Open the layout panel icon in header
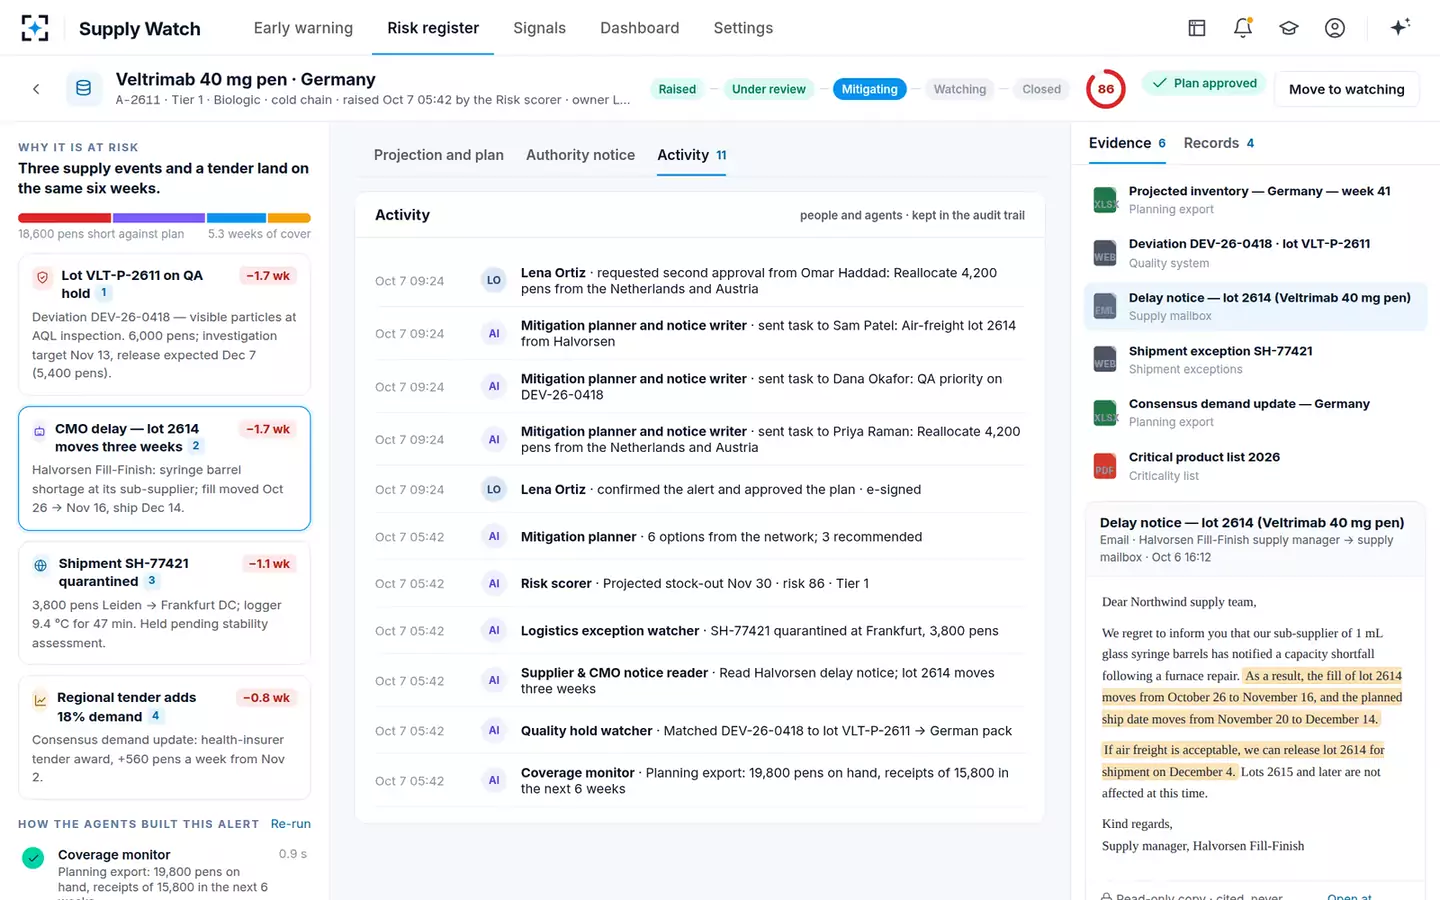 (1197, 28)
